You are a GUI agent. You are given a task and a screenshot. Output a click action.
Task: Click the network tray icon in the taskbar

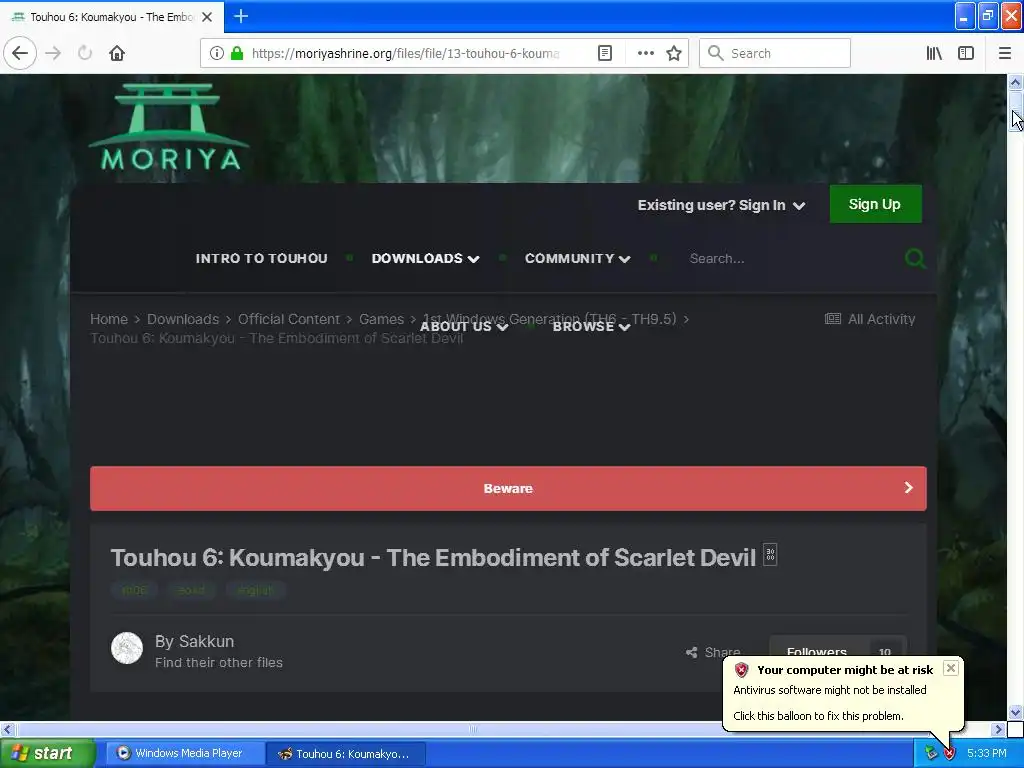(931, 754)
